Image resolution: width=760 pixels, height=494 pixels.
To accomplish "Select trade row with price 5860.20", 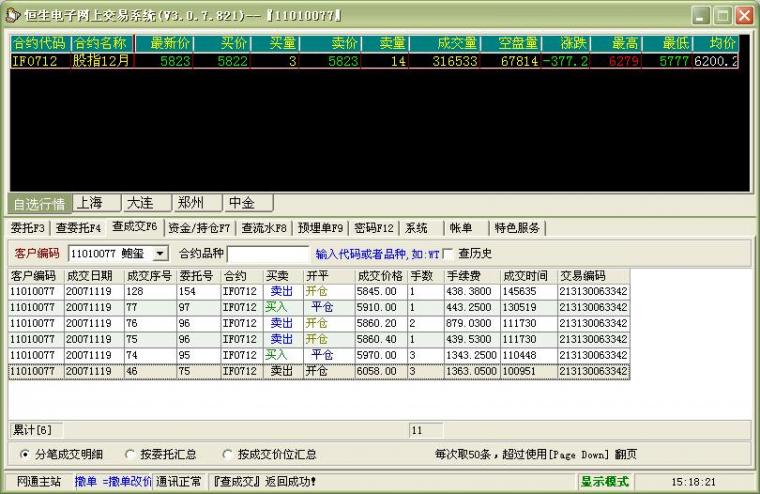I will [x=319, y=323].
